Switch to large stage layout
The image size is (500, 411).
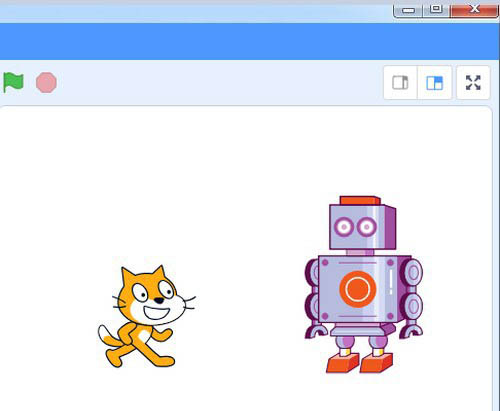[x=435, y=83]
